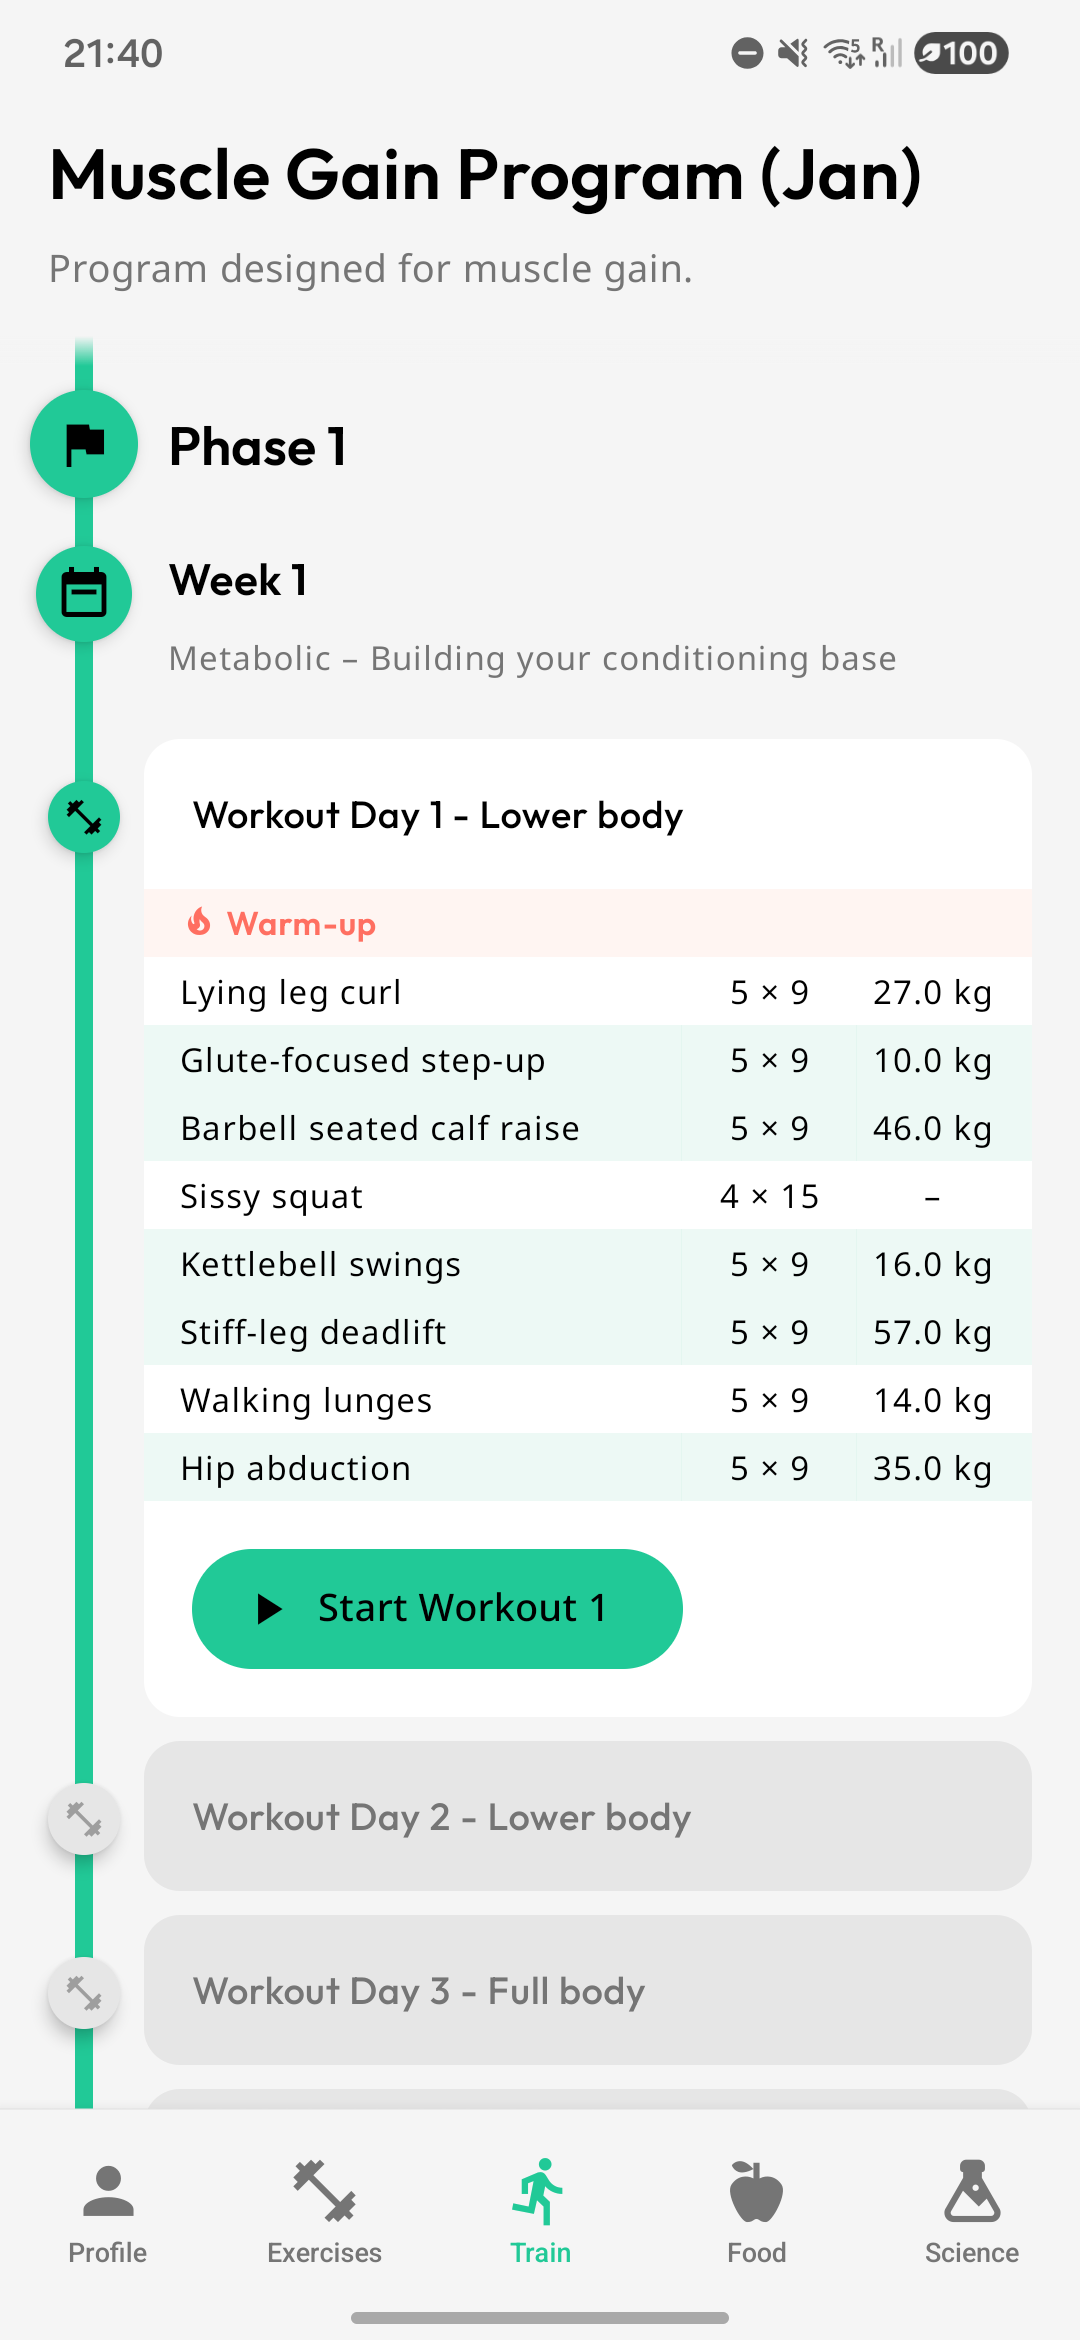Click the dumbbell icon beside Workout Day 1
1080x2340 pixels.
click(x=84, y=816)
